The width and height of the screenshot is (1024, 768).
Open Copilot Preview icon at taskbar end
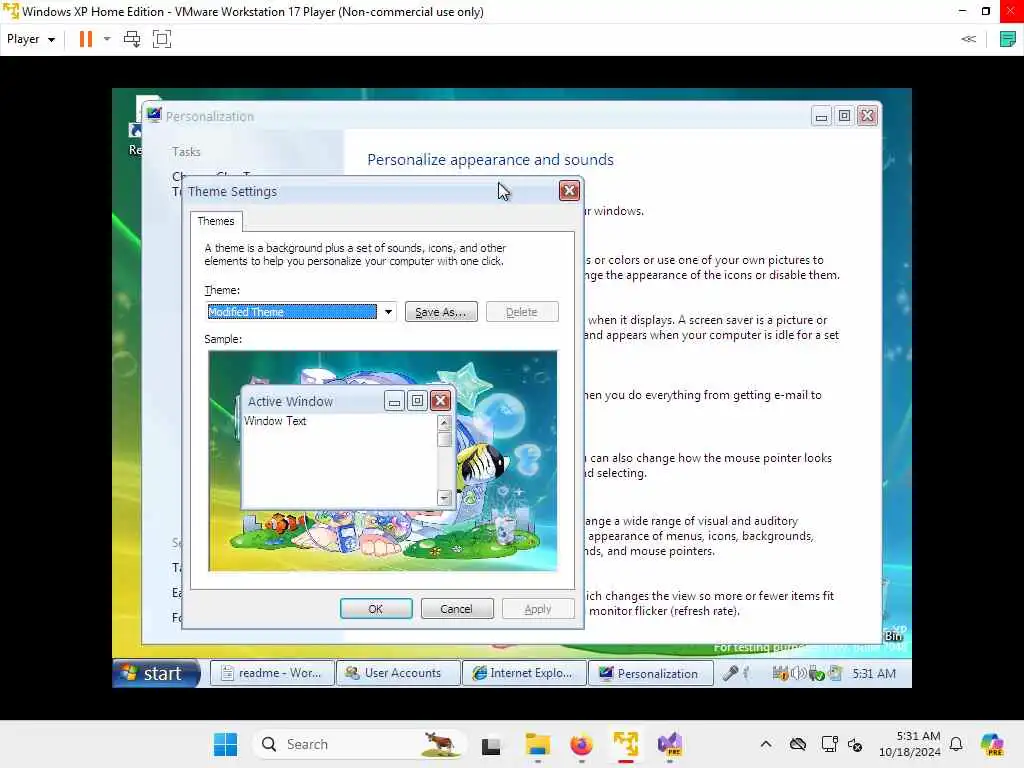click(992, 744)
